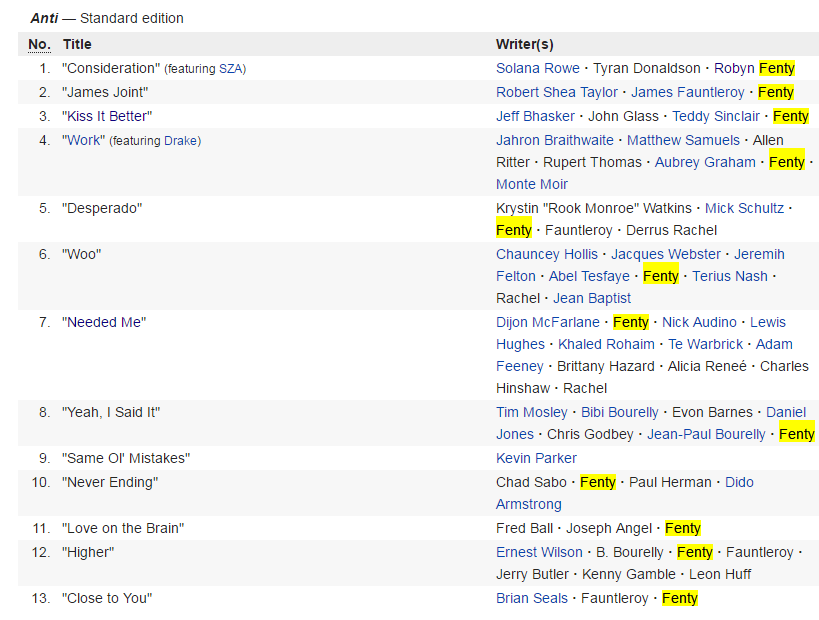Open Jahron Braithwaite link
The image size is (819, 620).
pos(555,141)
